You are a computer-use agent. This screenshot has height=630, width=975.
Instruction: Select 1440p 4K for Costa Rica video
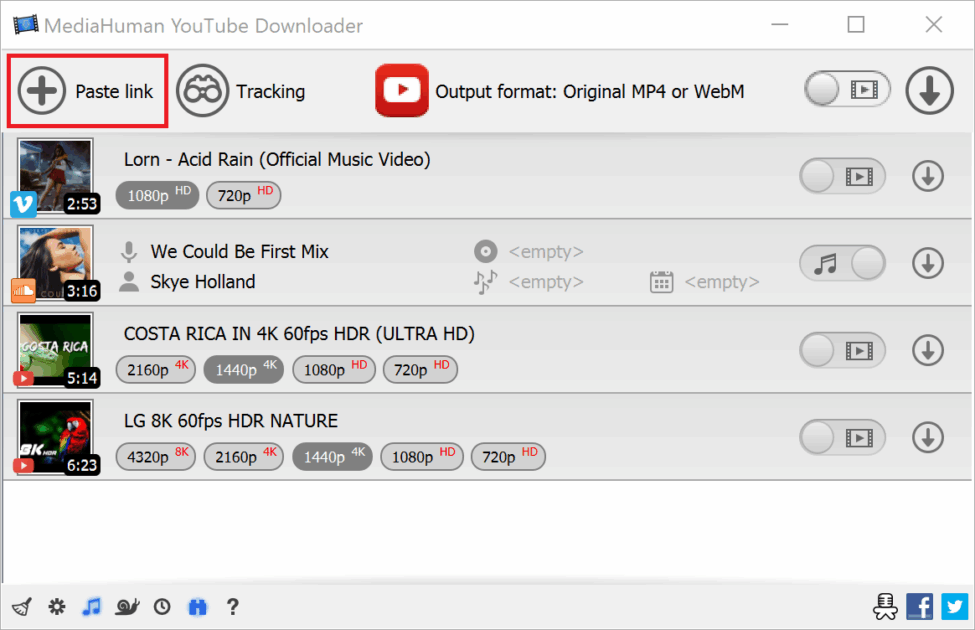coord(244,369)
